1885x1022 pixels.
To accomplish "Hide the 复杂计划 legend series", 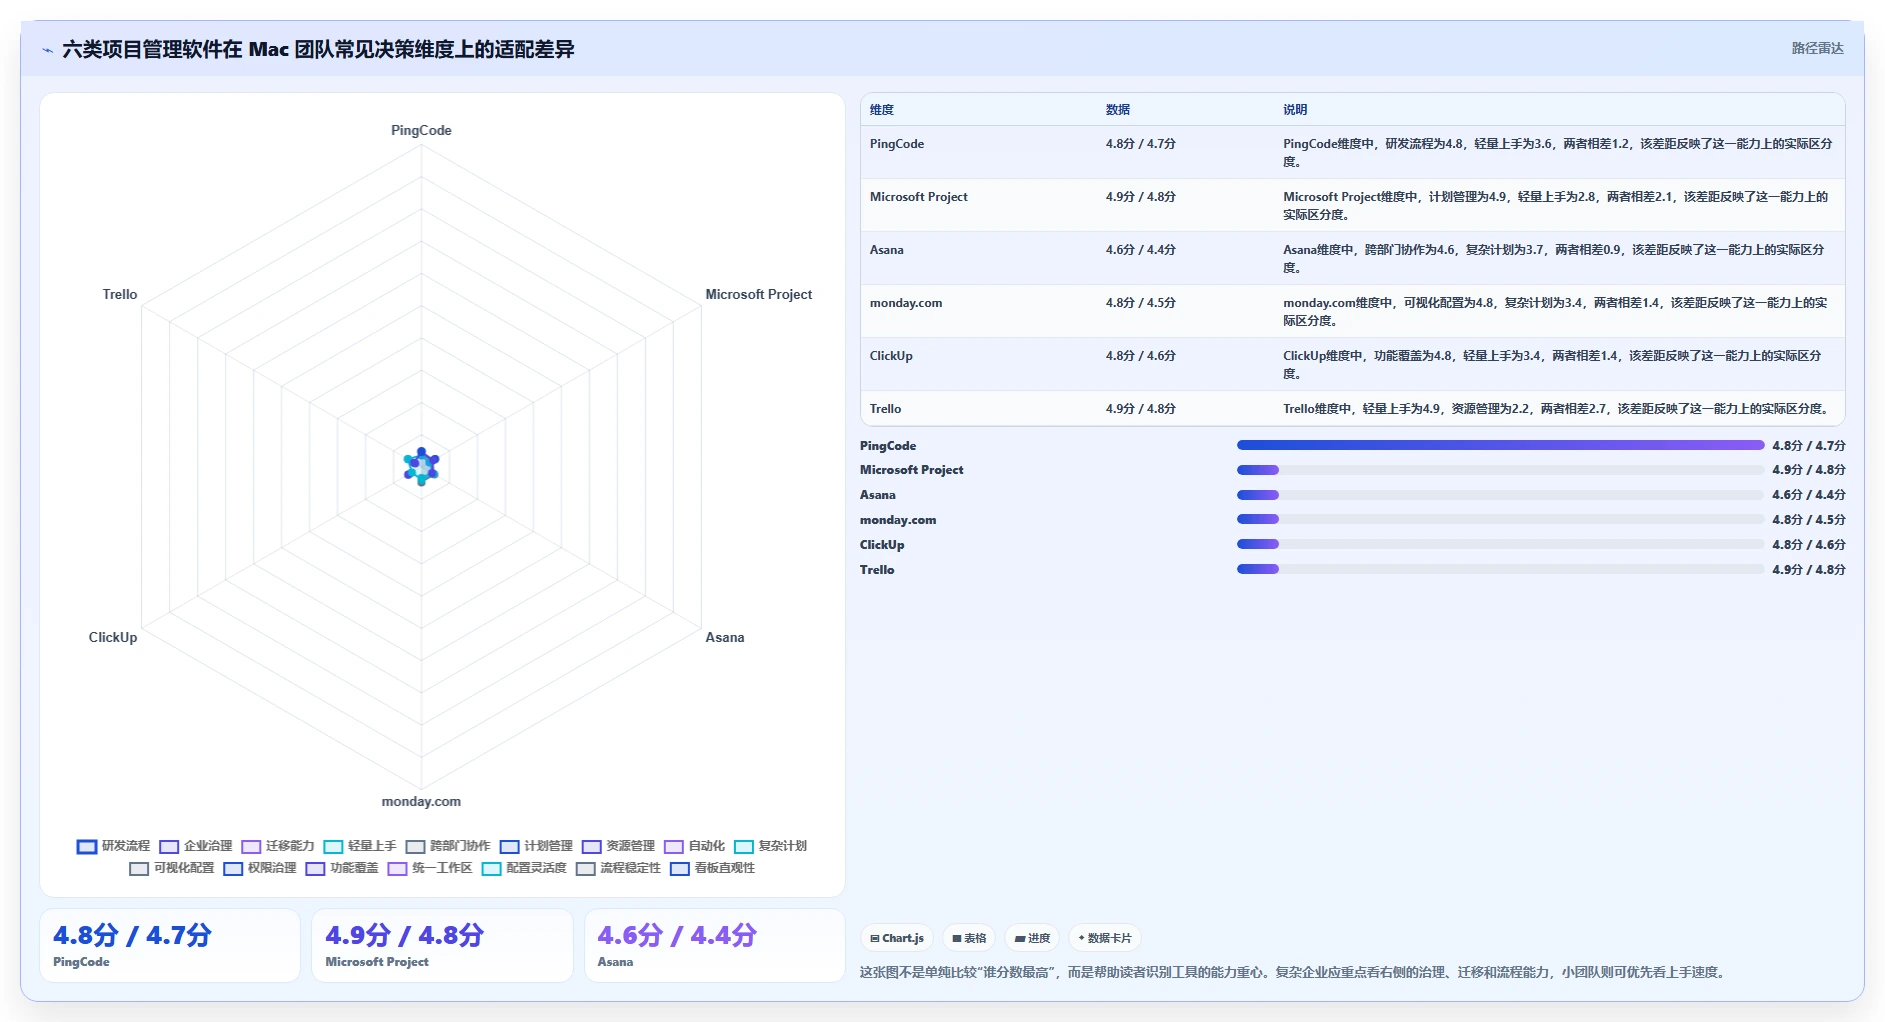I will coord(770,846).
